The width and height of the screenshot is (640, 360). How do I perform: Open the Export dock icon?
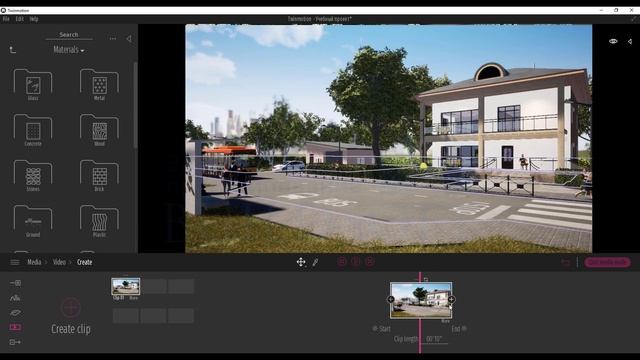pos(15,342)
